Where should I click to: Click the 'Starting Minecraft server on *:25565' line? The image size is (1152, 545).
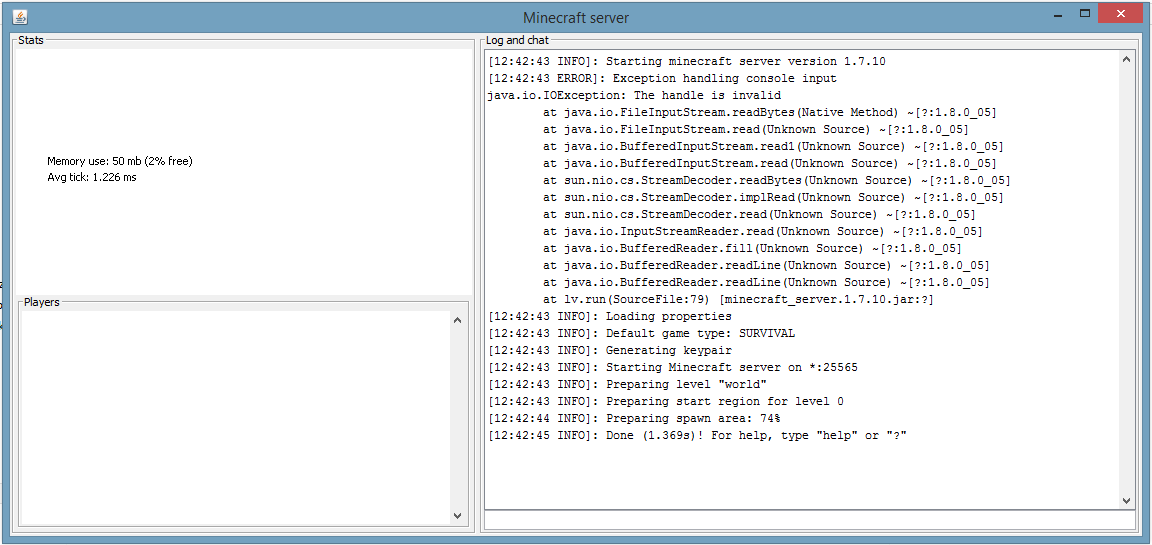click(672, 367)
